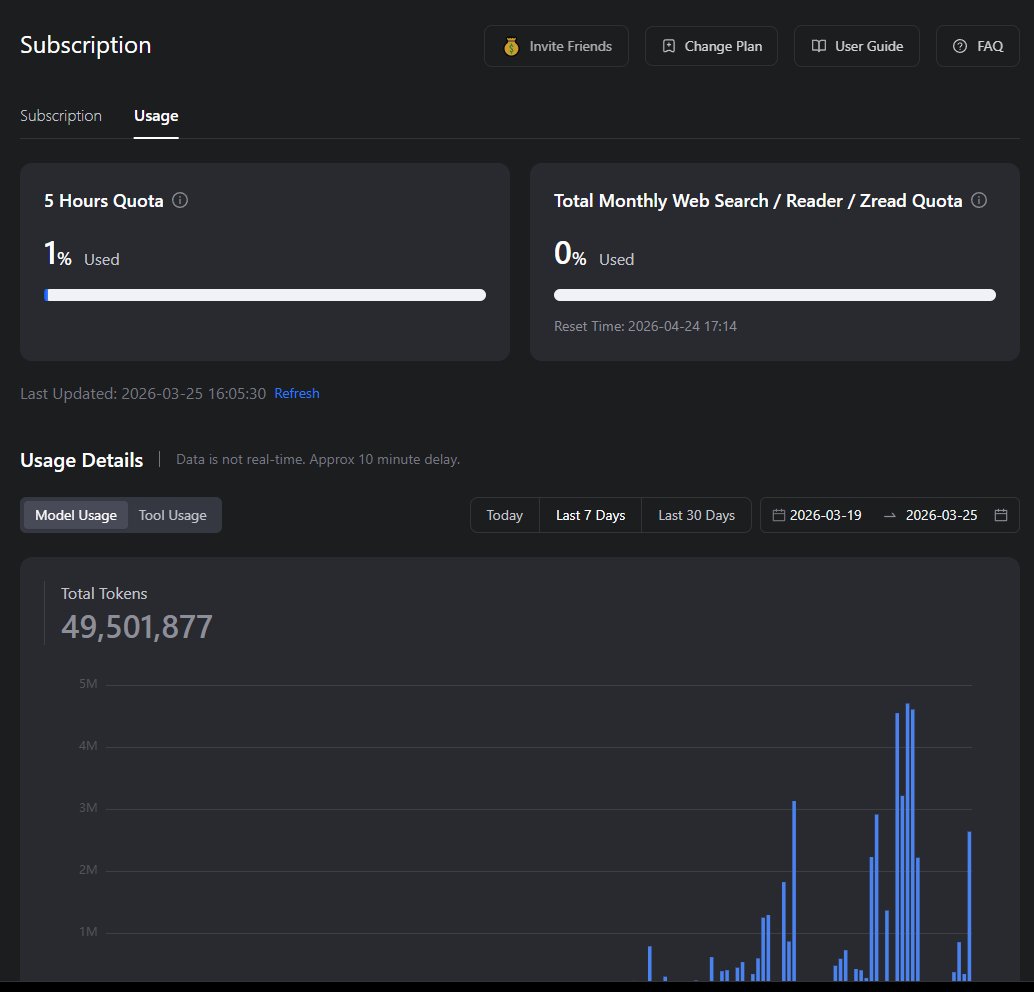The width and height of the screenshot is (1034, 992).
Task: Click the info icon beside Total Monthly Web Search quota
Action: point(979,200)
